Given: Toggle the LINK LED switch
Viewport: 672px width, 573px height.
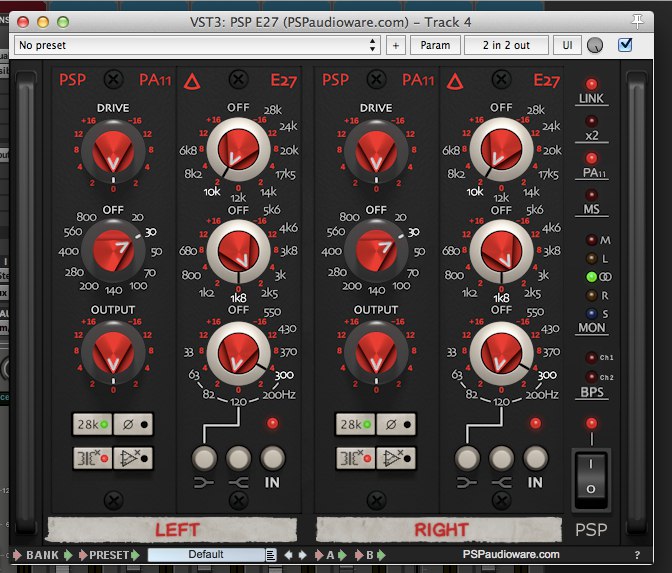Looking at the screenshot, I should [592, 86].
